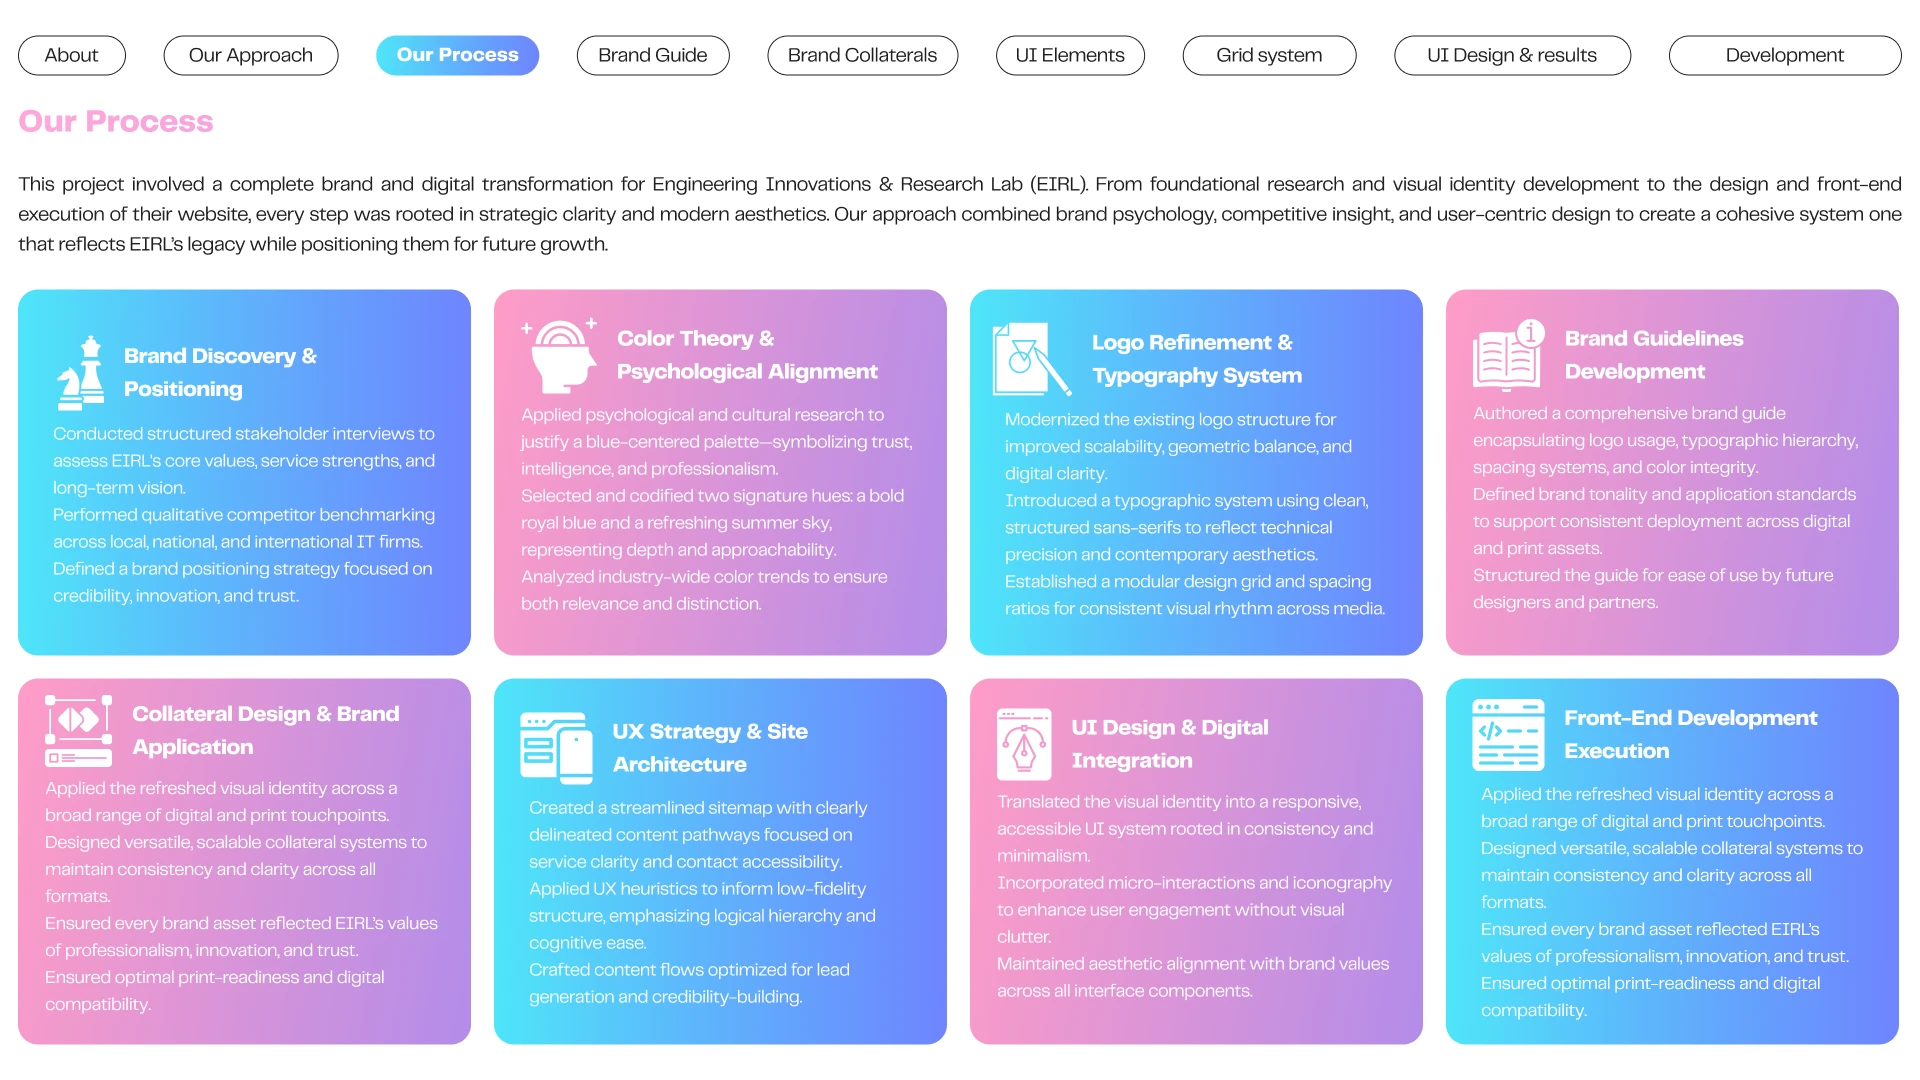
Task: Open the About tab
Action: point(72,56)
